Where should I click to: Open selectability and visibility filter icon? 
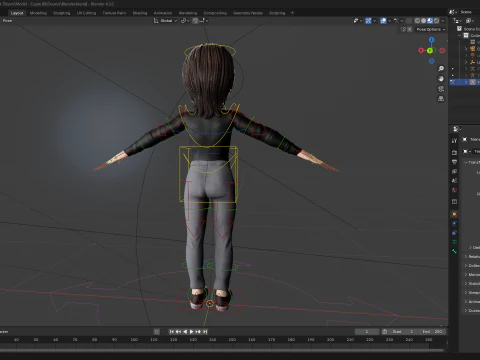pos(357,21)
